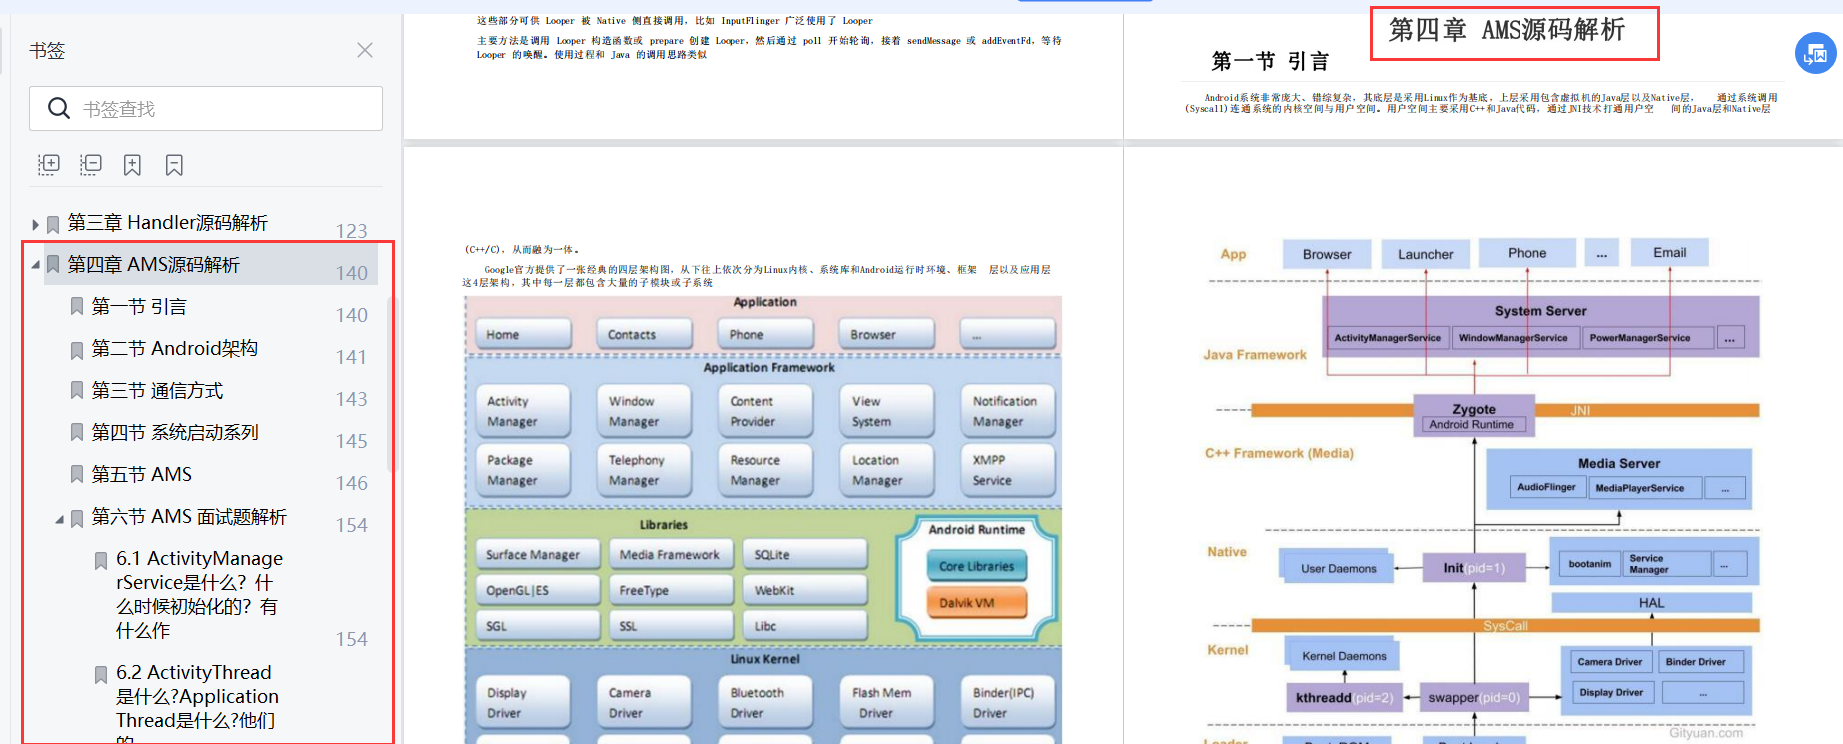This screenshot has width=1843, height=744.
Task: Click the blue floating image tool button
Action: (1815, 54)
